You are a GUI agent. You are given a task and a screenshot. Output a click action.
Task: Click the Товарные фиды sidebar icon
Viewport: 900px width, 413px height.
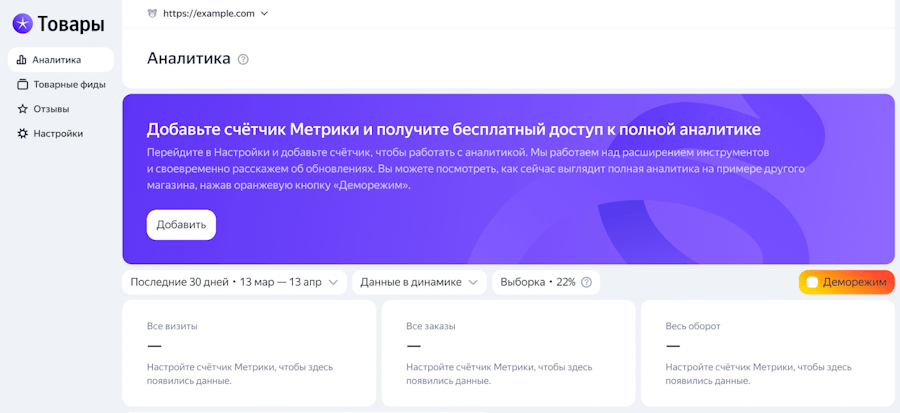pos(22,85)
